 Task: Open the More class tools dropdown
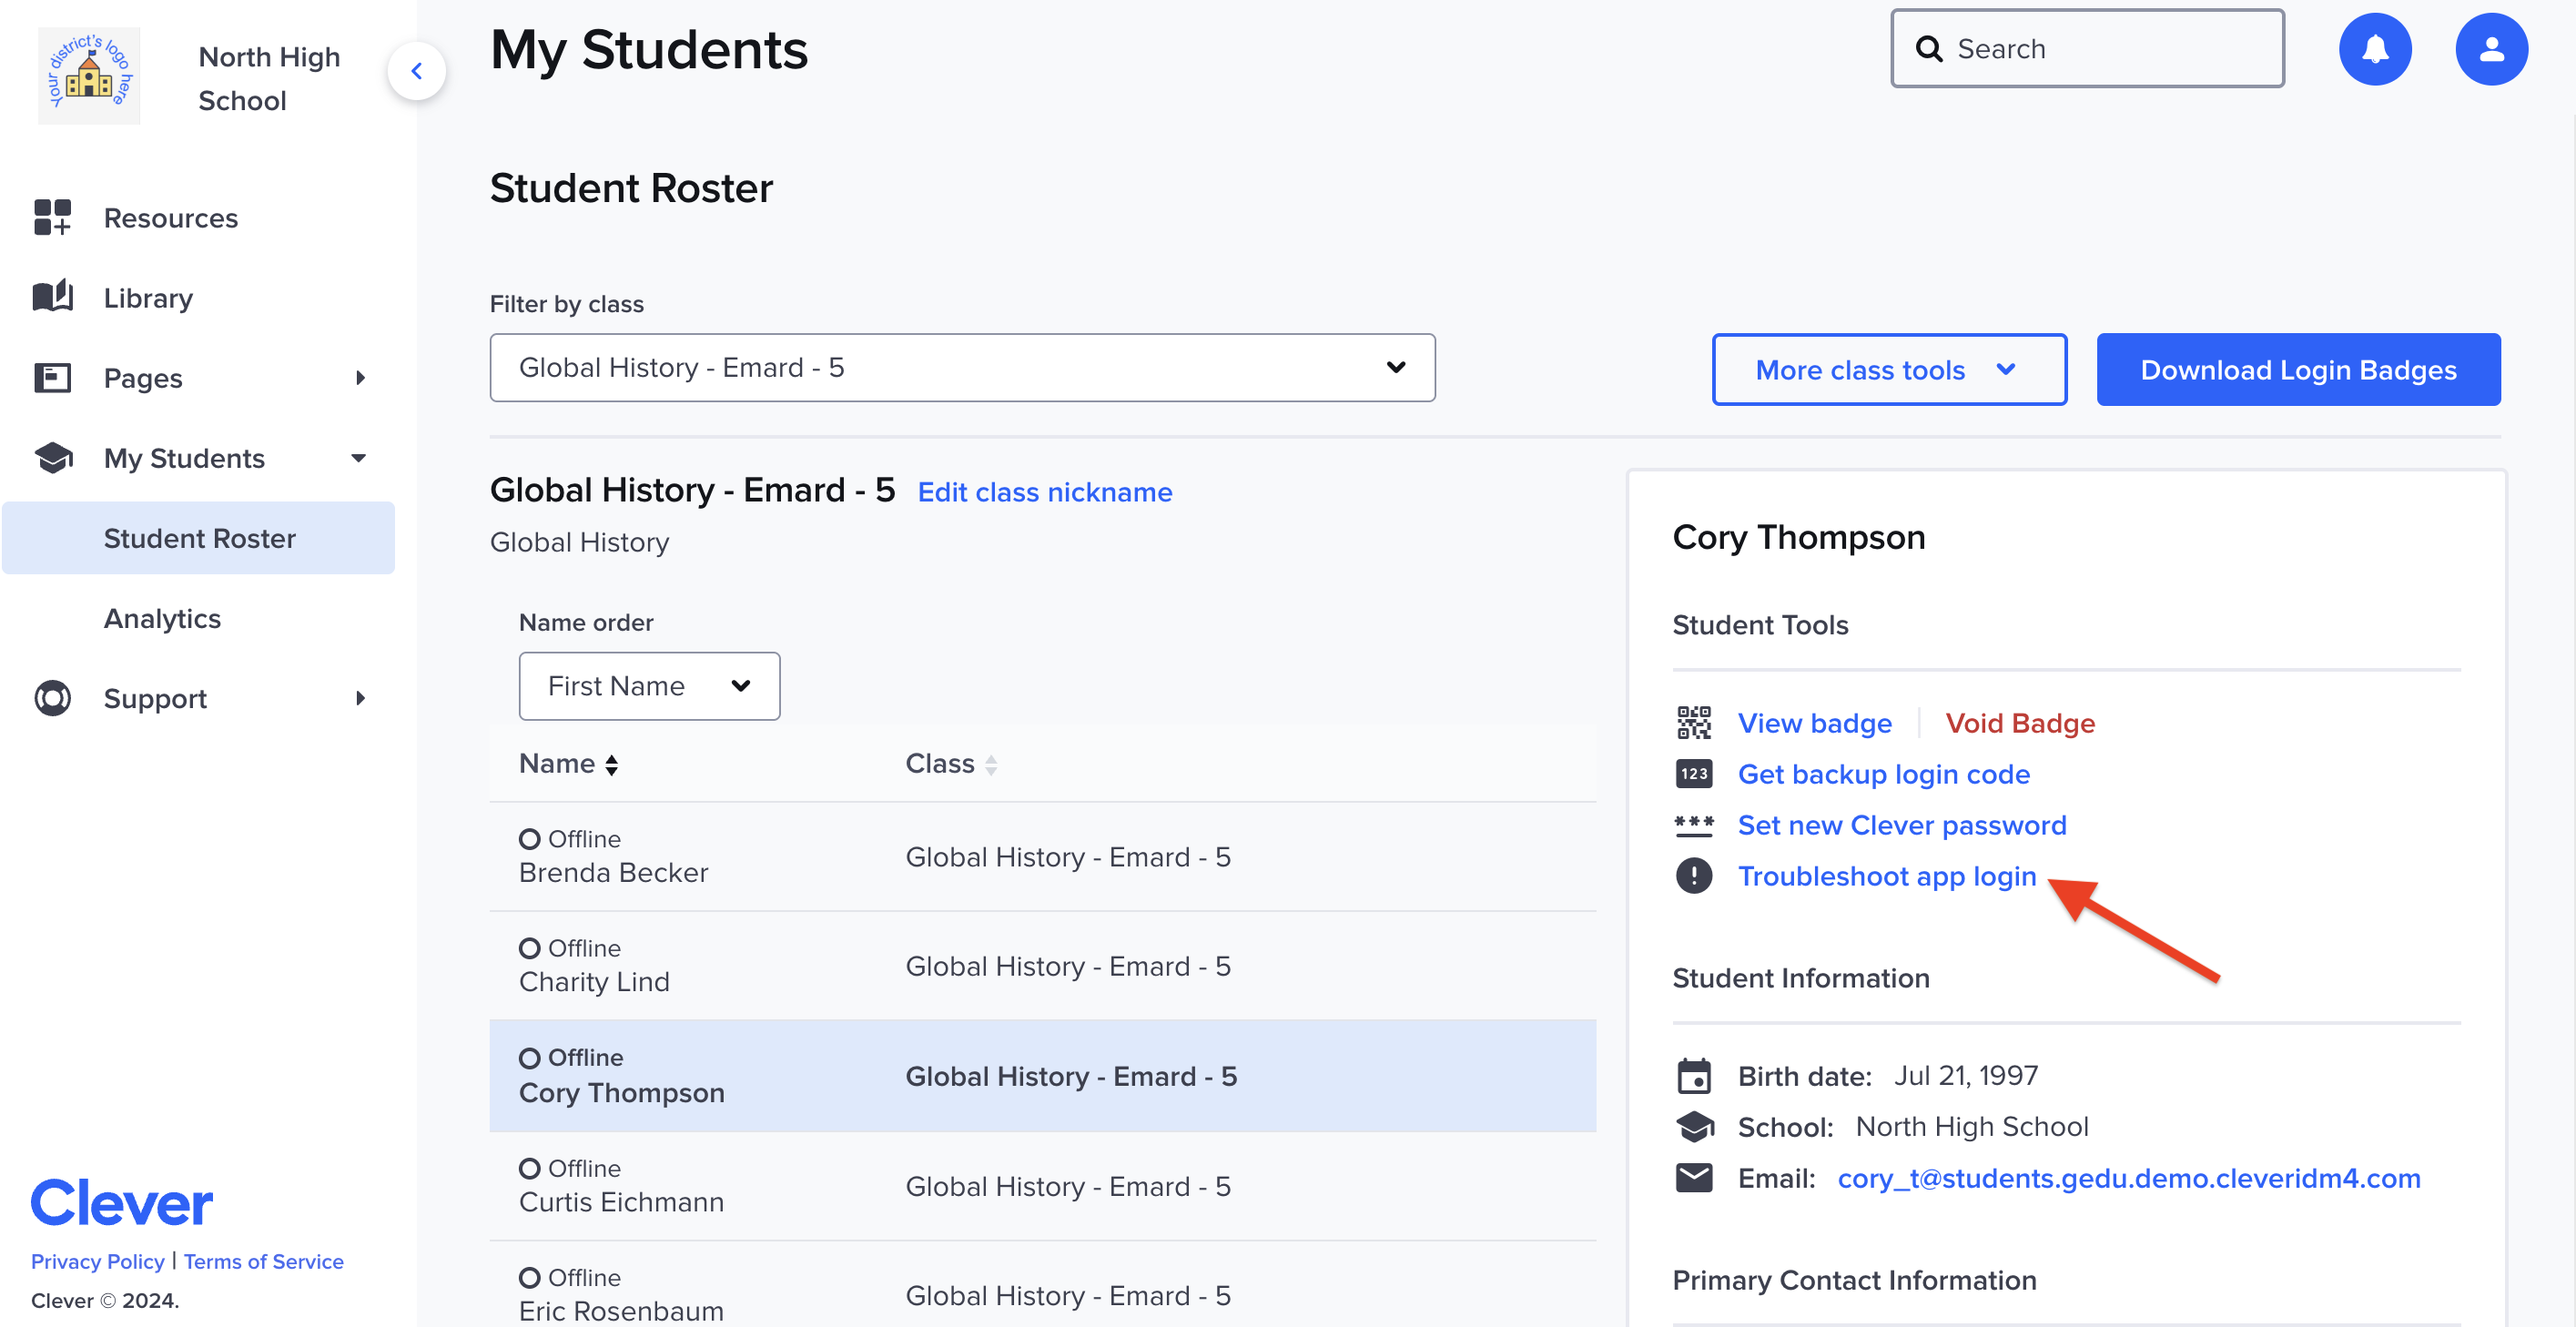click(x=1888, y=369)
